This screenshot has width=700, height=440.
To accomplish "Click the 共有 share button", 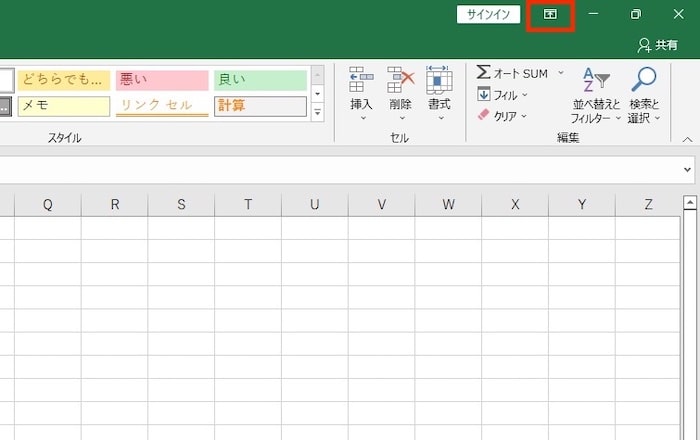I will (x=658, y=45).
